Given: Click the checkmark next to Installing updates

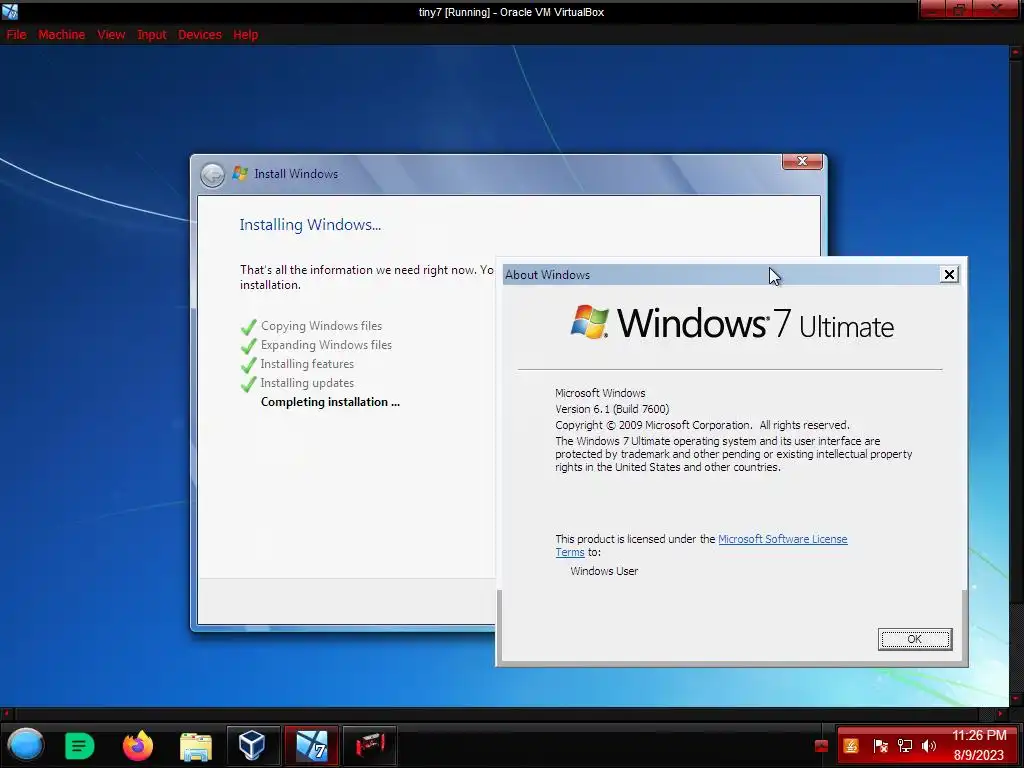Looking at the screenshot, I should point(248,383).
